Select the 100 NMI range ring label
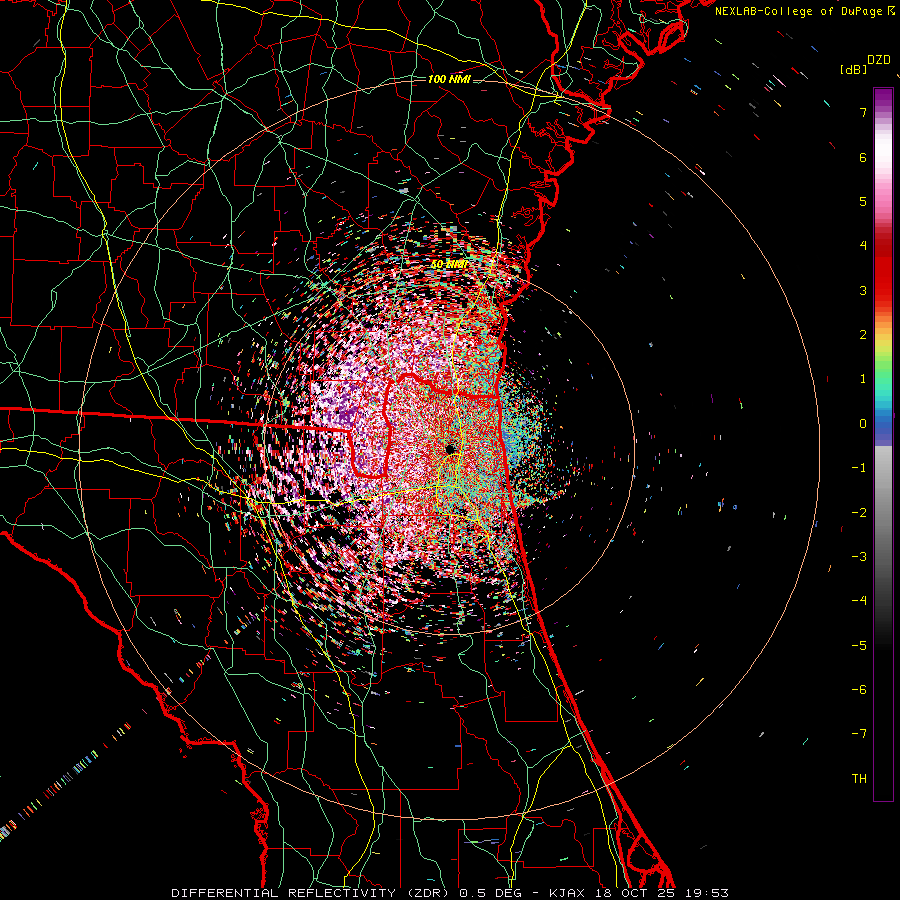The image size is (900, 900). (449, 79)
